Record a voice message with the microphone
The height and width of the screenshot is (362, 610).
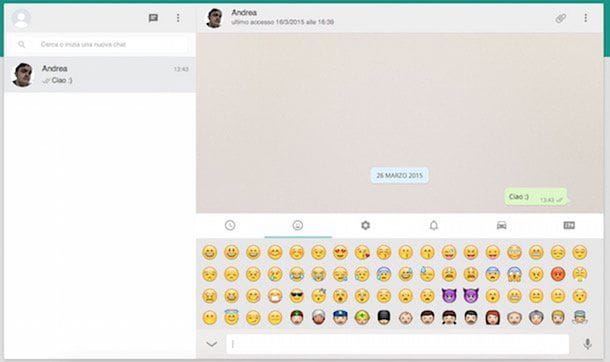pos(588,344)
